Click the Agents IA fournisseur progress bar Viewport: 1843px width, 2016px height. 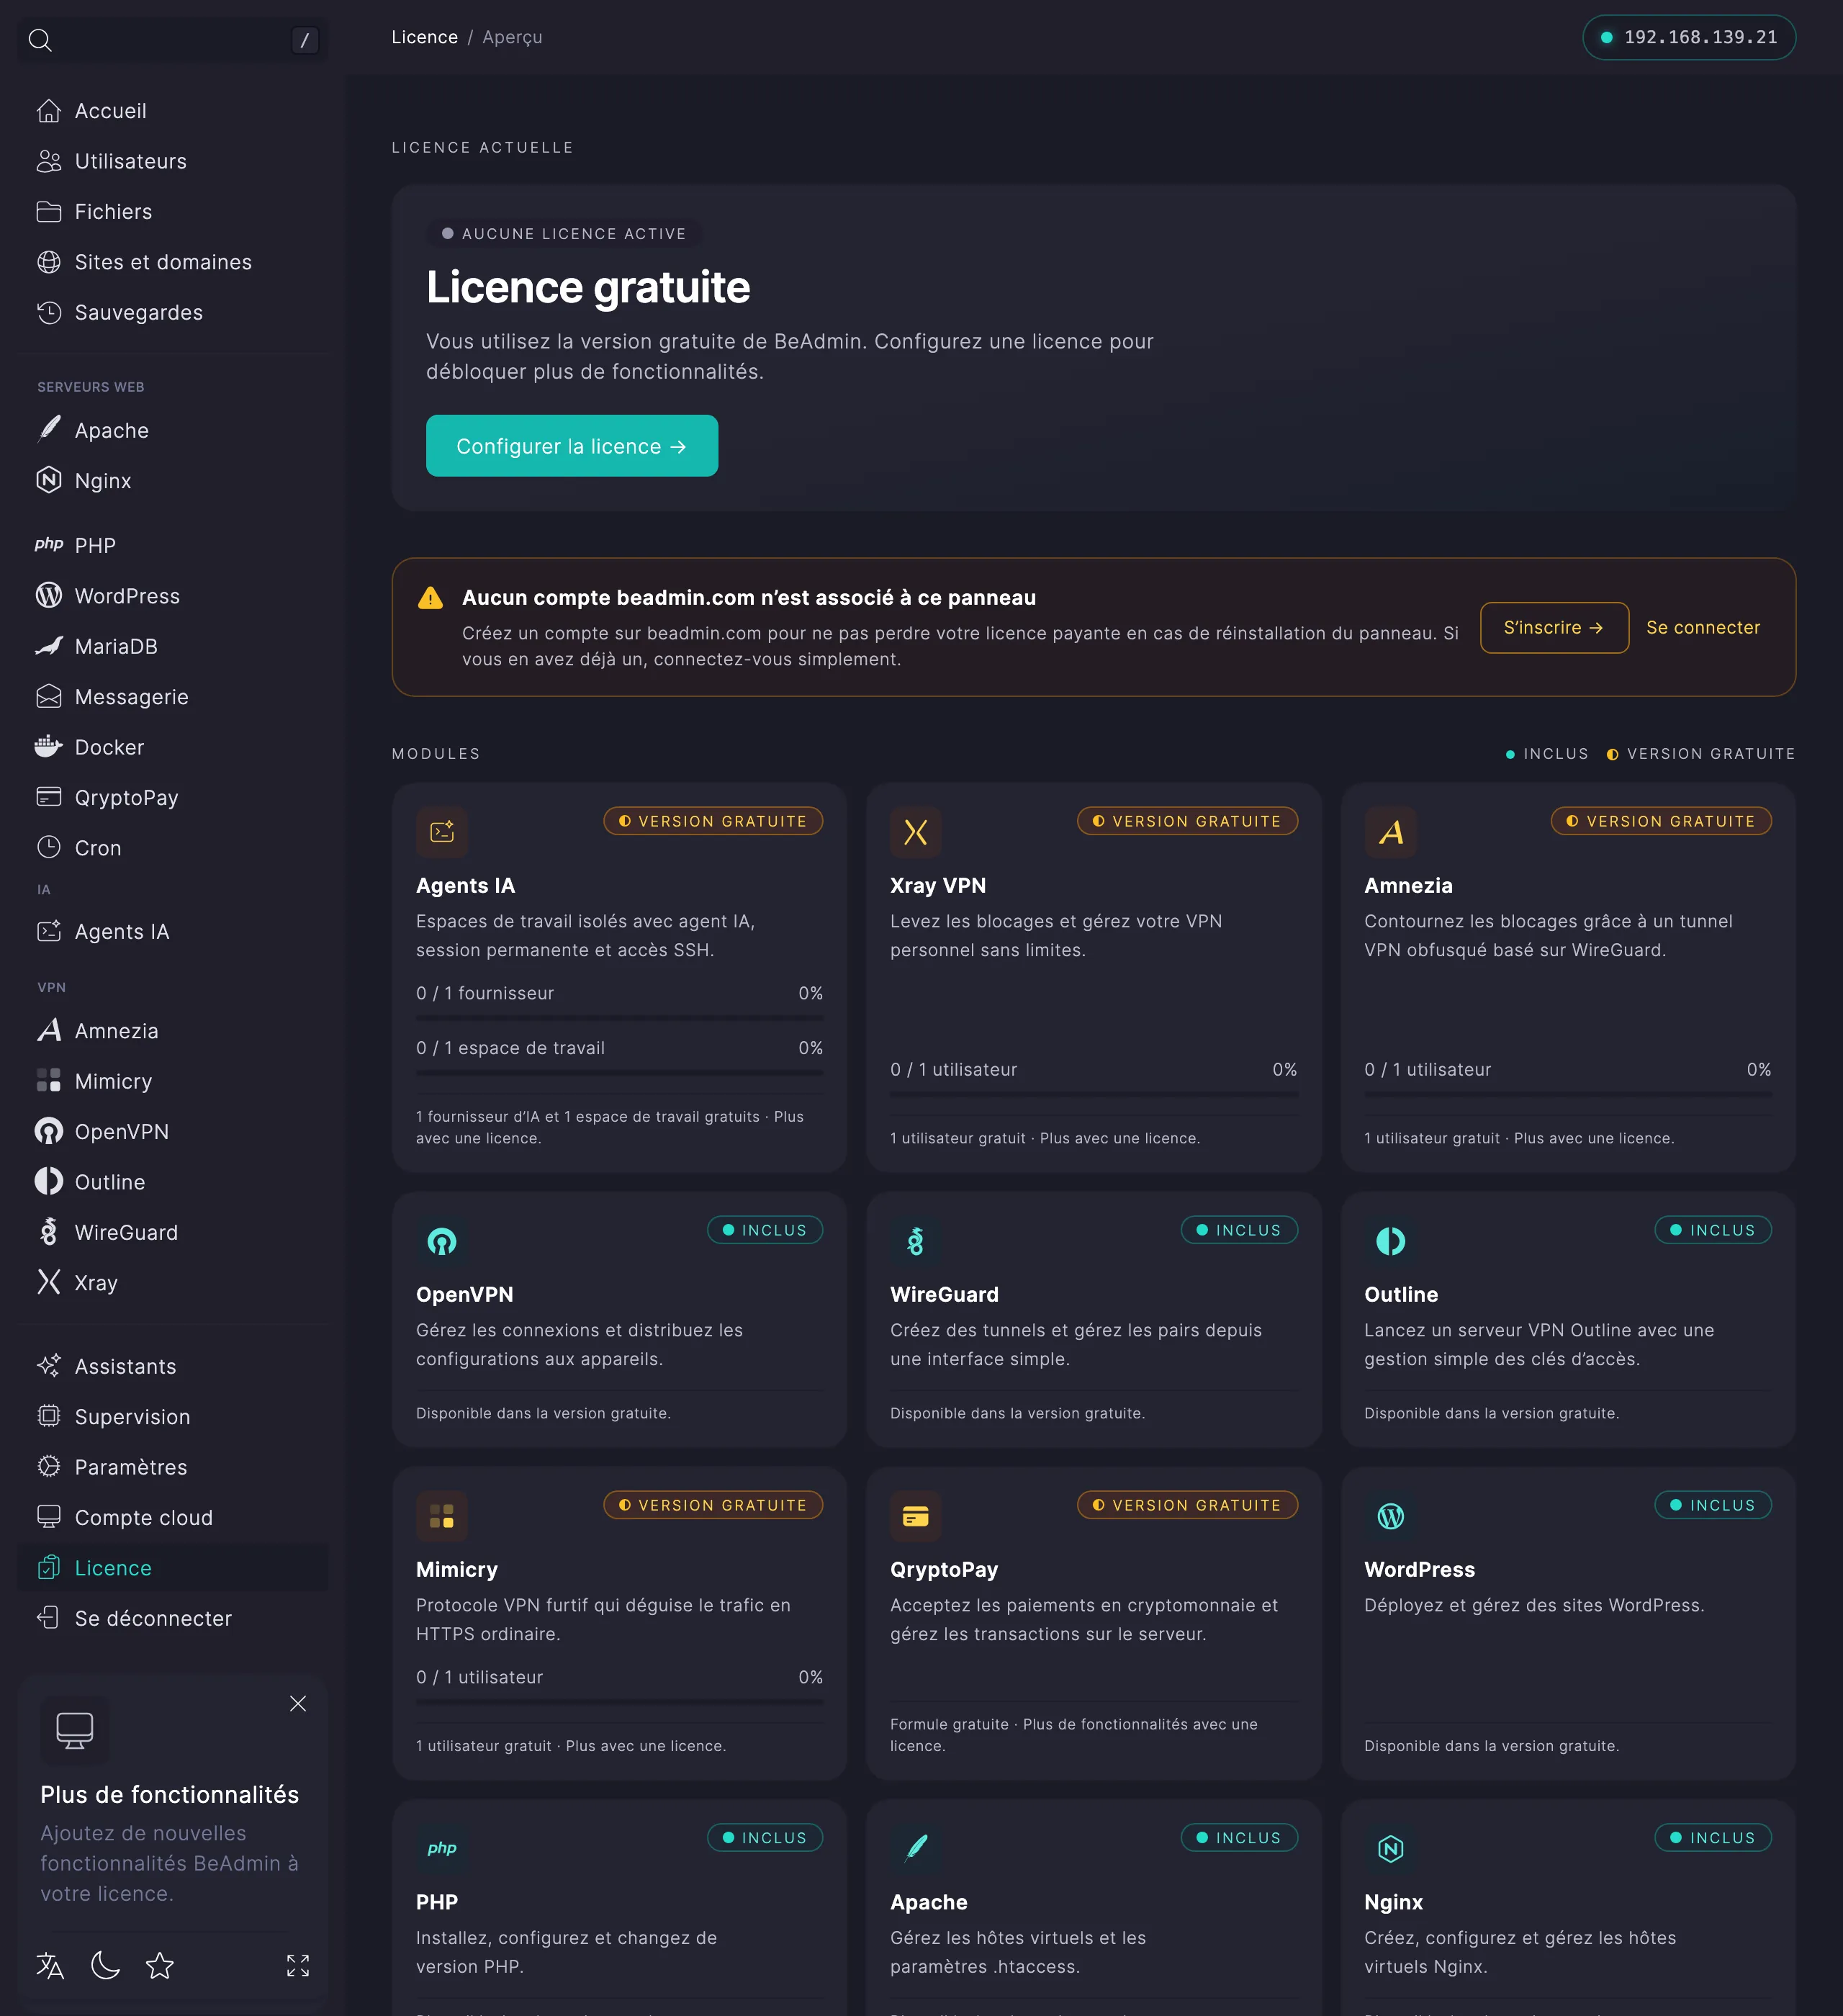point(619,1018)
